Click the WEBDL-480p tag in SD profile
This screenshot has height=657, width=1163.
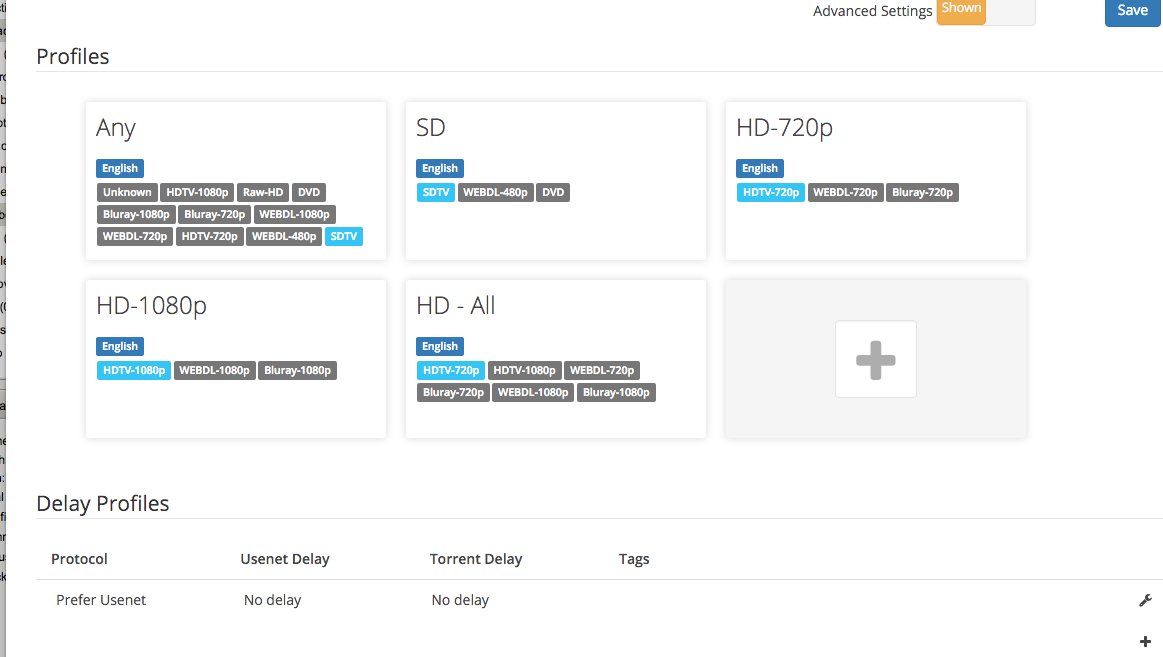(496, 193)
